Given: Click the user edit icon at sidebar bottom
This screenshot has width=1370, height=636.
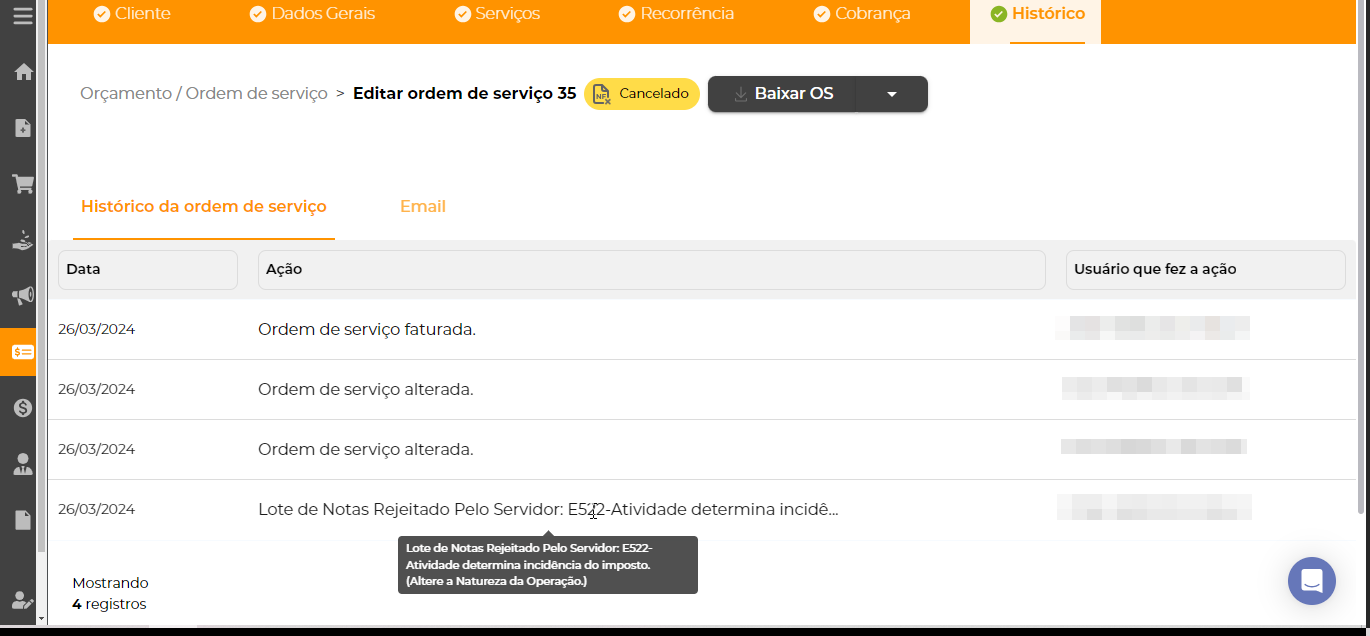Looking at the screenshot, I should tap(22, 600).
